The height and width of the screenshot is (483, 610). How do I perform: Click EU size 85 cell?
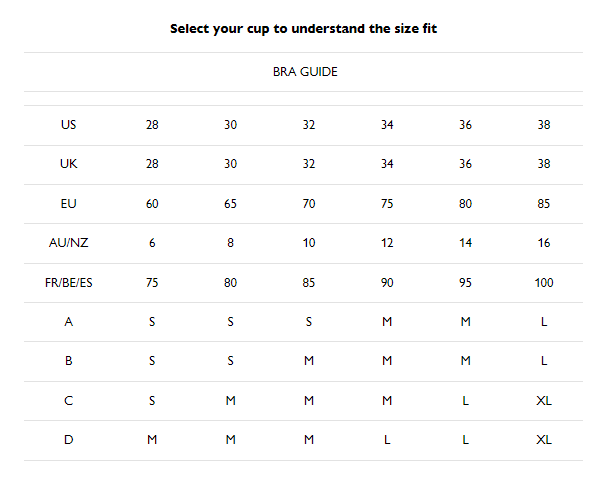(x=544, y=204)
